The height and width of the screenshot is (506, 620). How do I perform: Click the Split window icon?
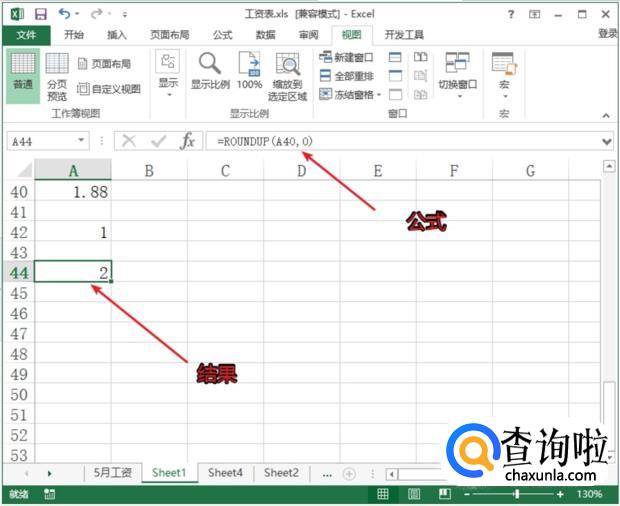point(395,57)
